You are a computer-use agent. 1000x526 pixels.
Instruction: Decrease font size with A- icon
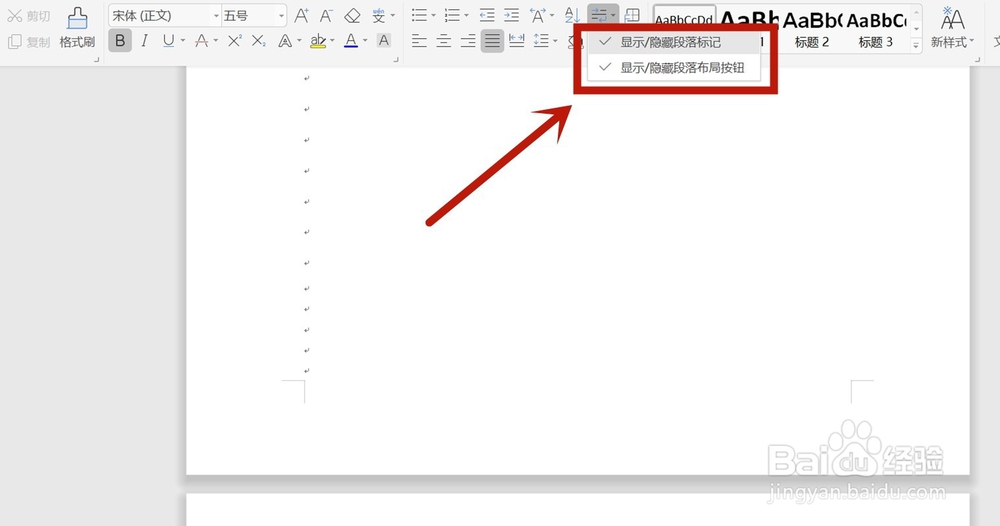point(326,16)
